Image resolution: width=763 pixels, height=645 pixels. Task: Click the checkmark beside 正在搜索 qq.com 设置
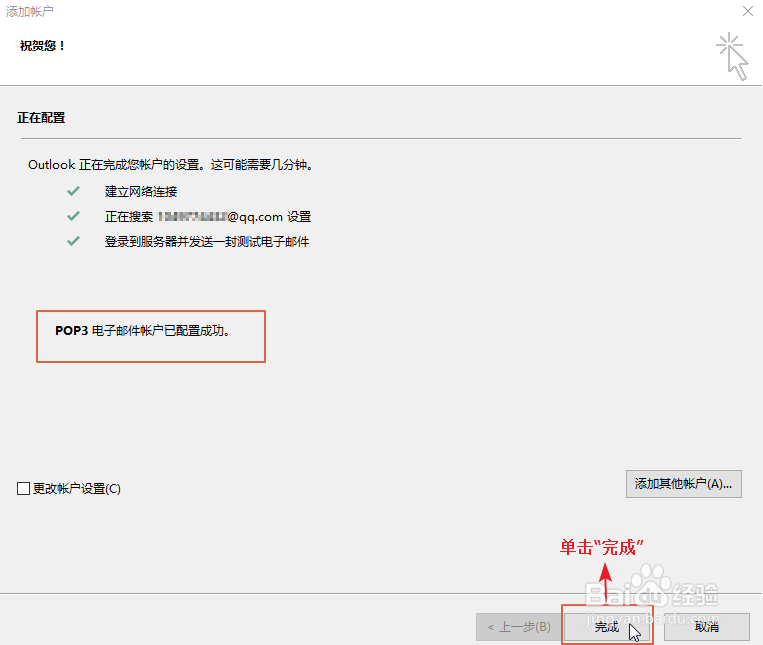click(x=73, y=216)
